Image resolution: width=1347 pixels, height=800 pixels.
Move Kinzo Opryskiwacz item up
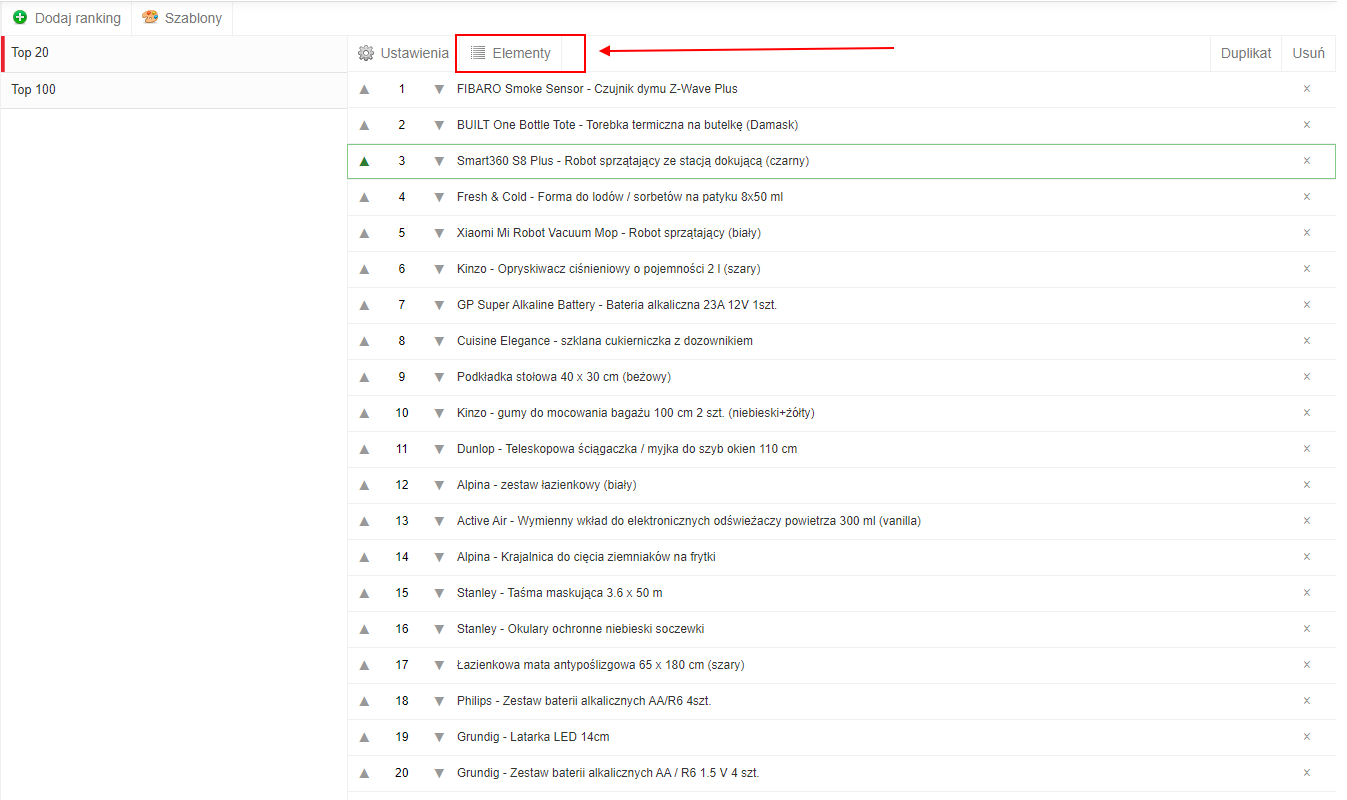coord(364,269)
